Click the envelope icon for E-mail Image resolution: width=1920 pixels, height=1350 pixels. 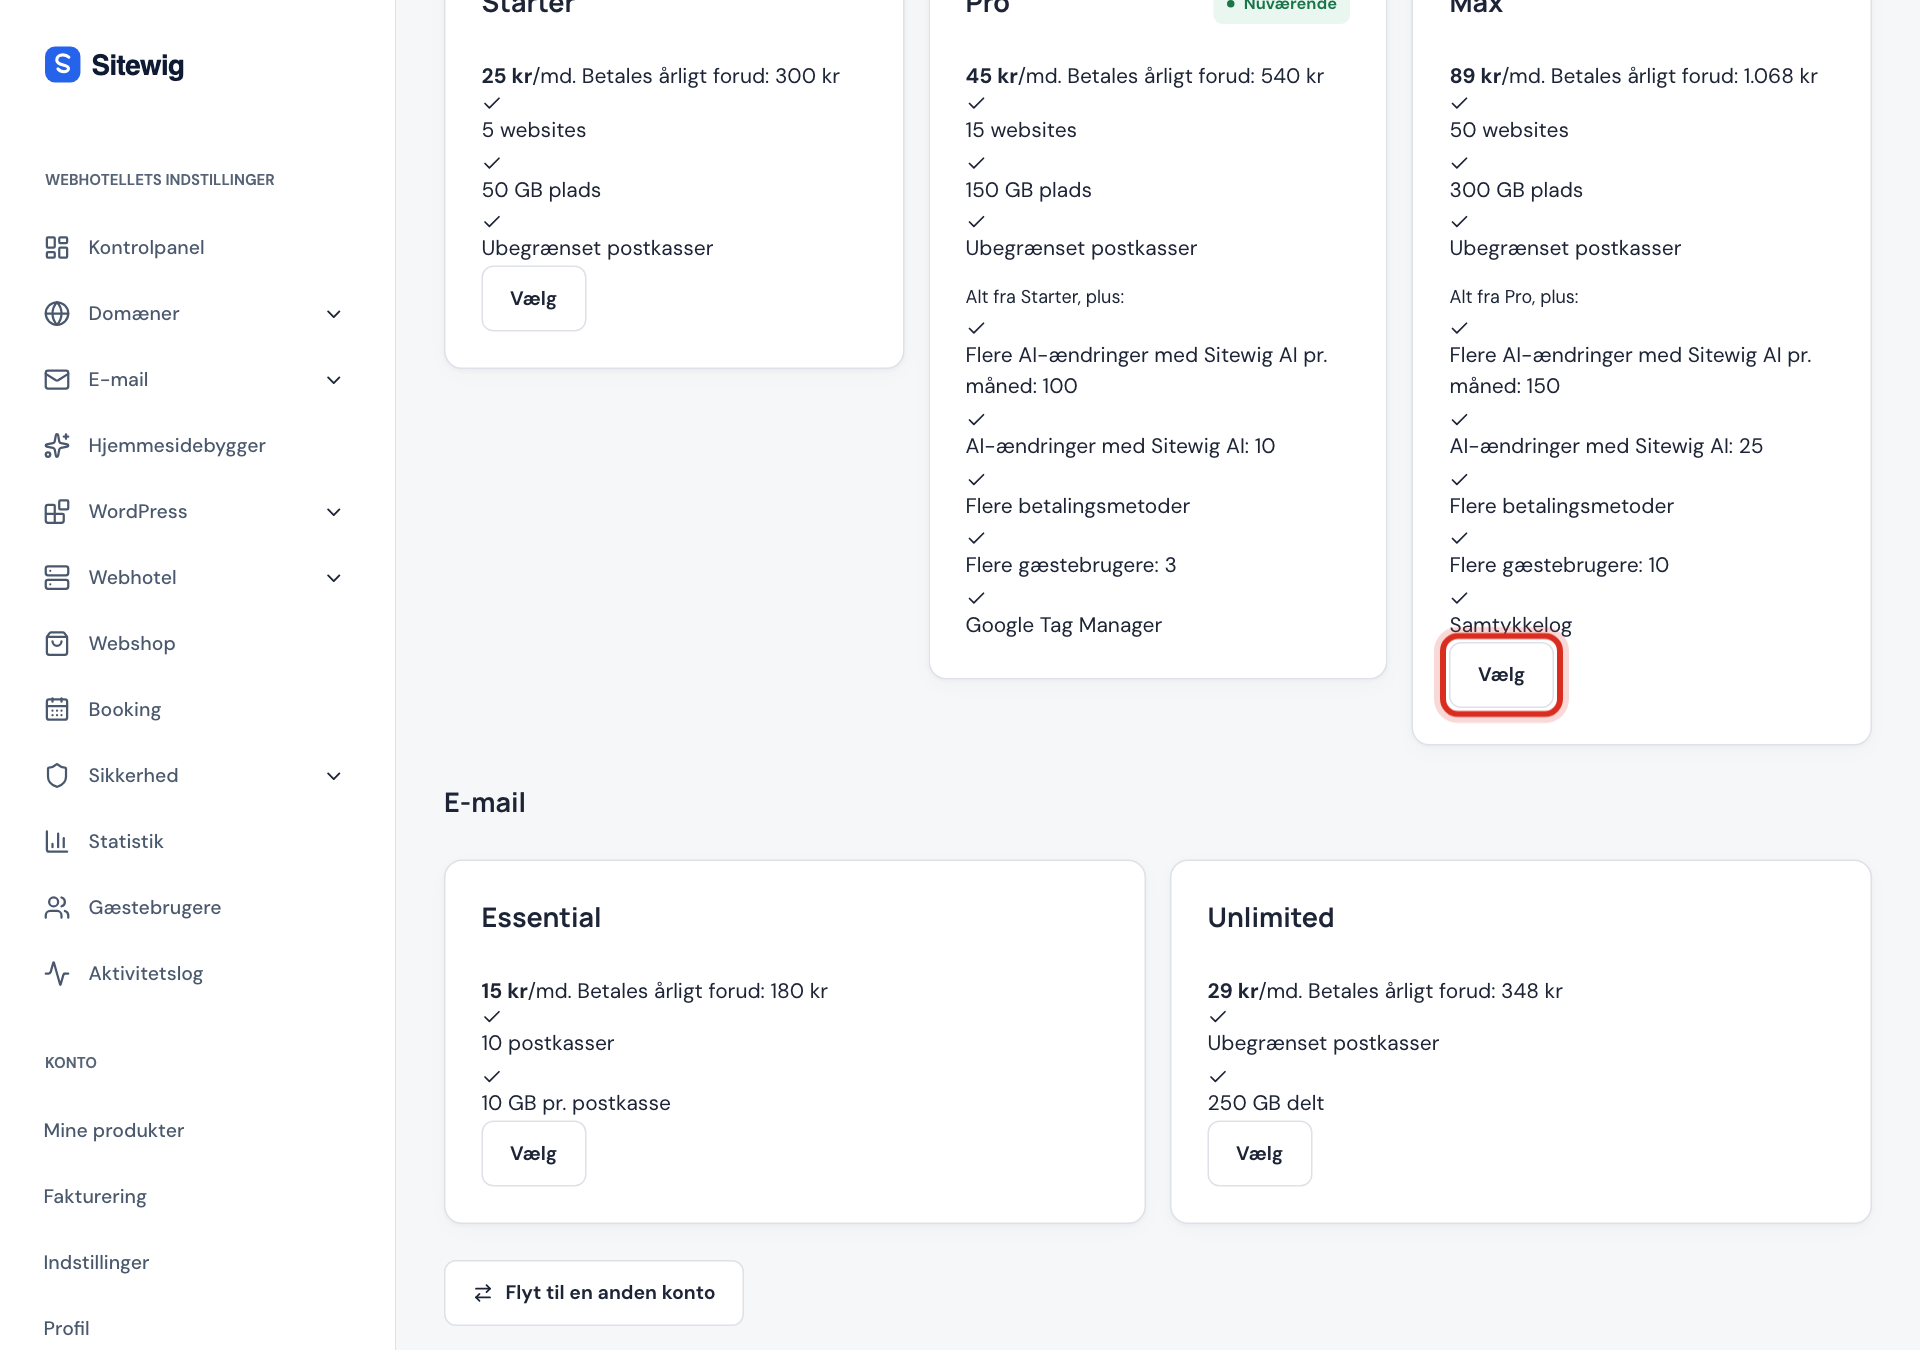pyautogui.click(x=57, y=380)
